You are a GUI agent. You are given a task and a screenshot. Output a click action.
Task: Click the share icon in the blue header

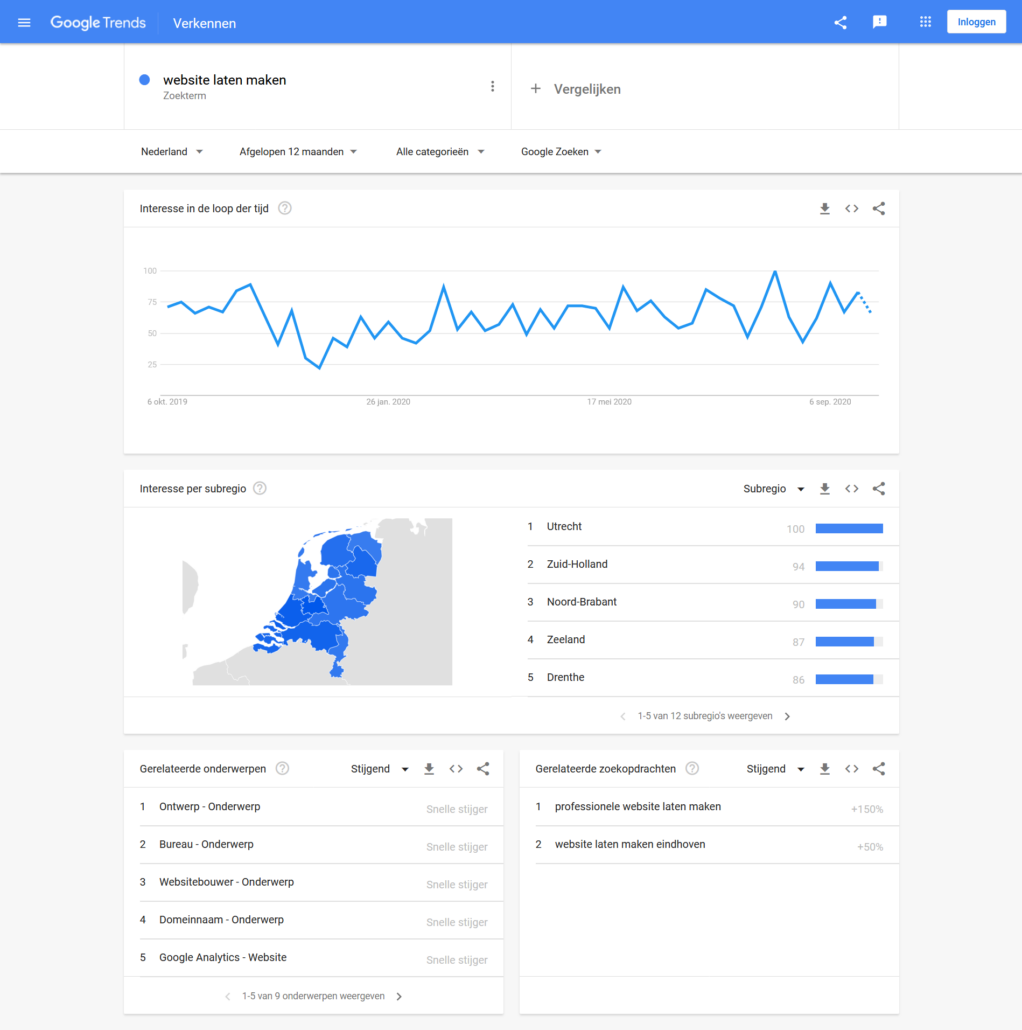click(840, 21)
